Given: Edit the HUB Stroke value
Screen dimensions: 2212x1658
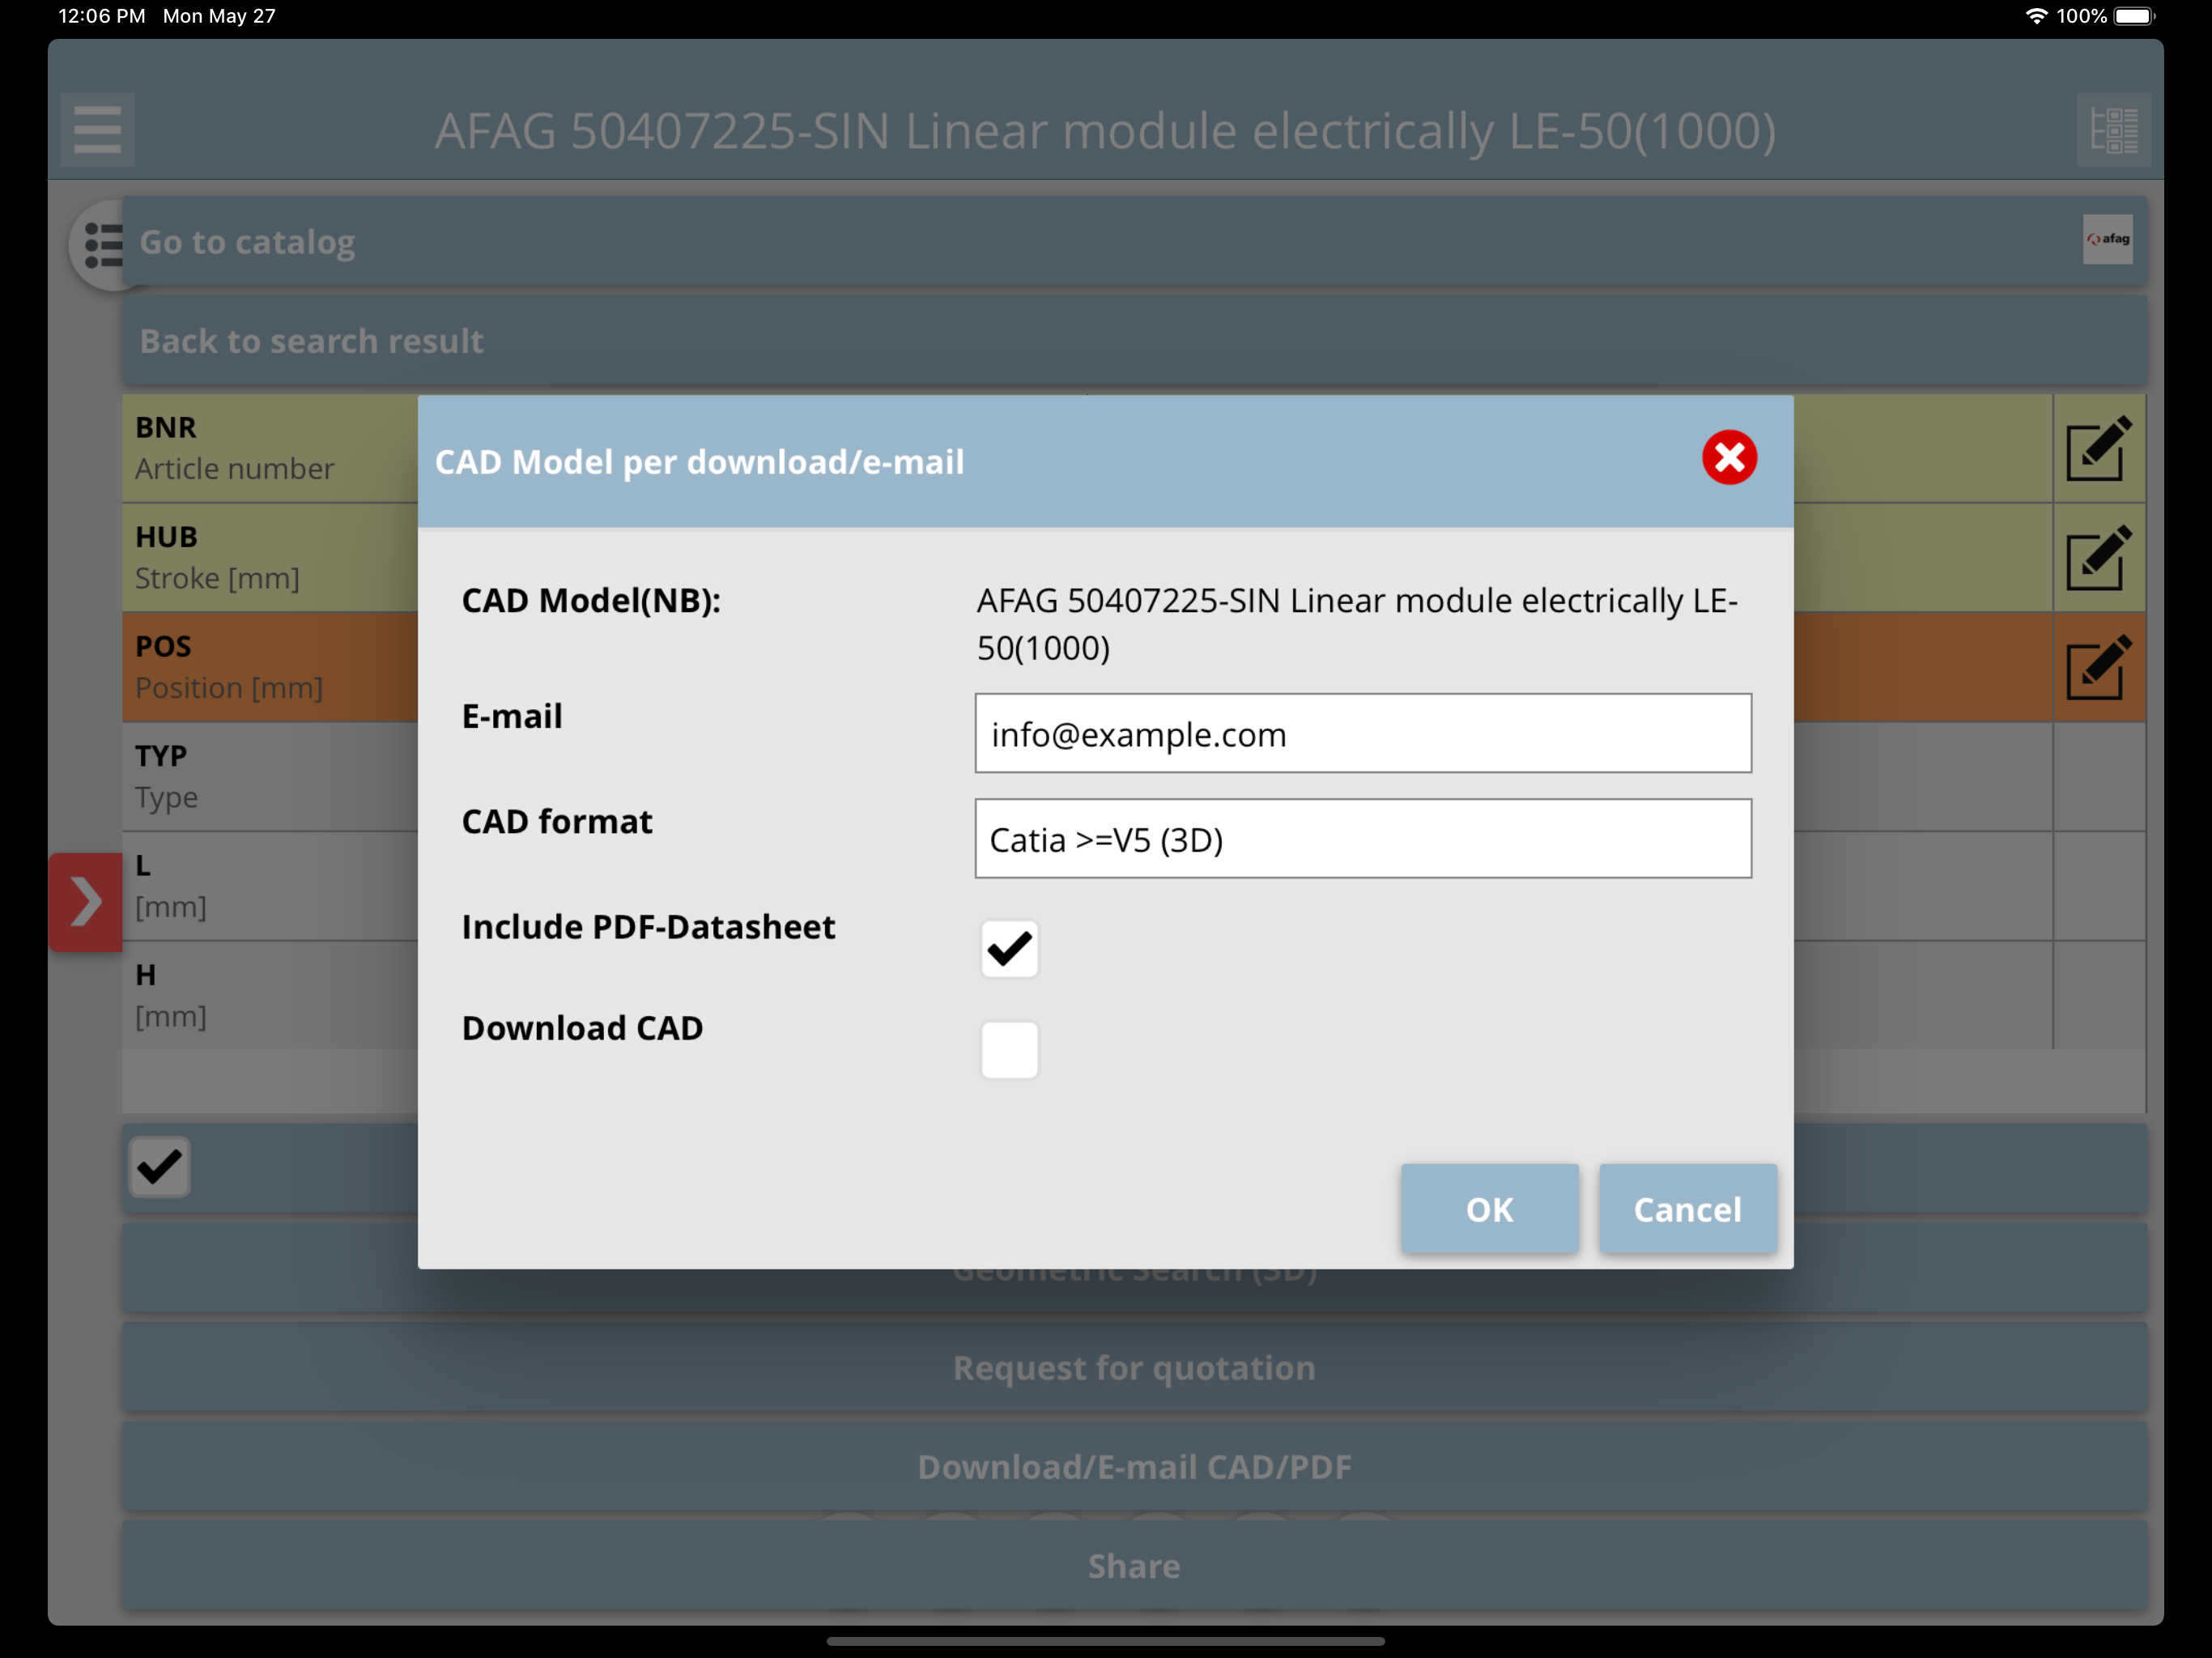Looking at the screenshot, I should click(2098, 558).
